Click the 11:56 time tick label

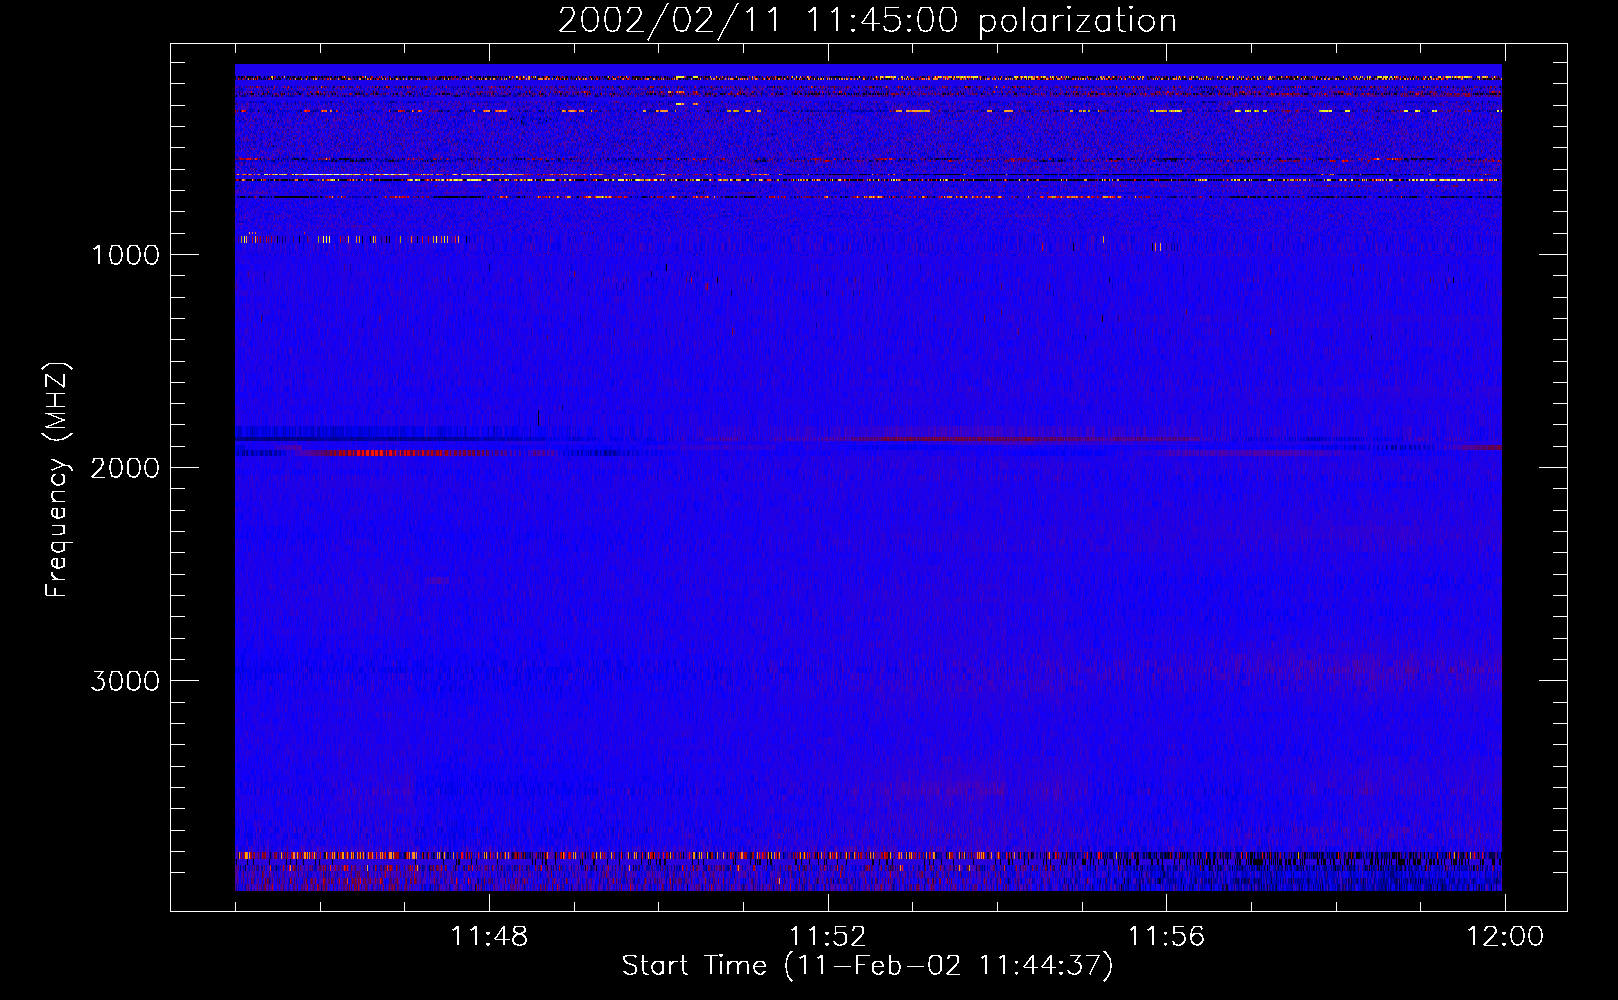(1166, 937)
